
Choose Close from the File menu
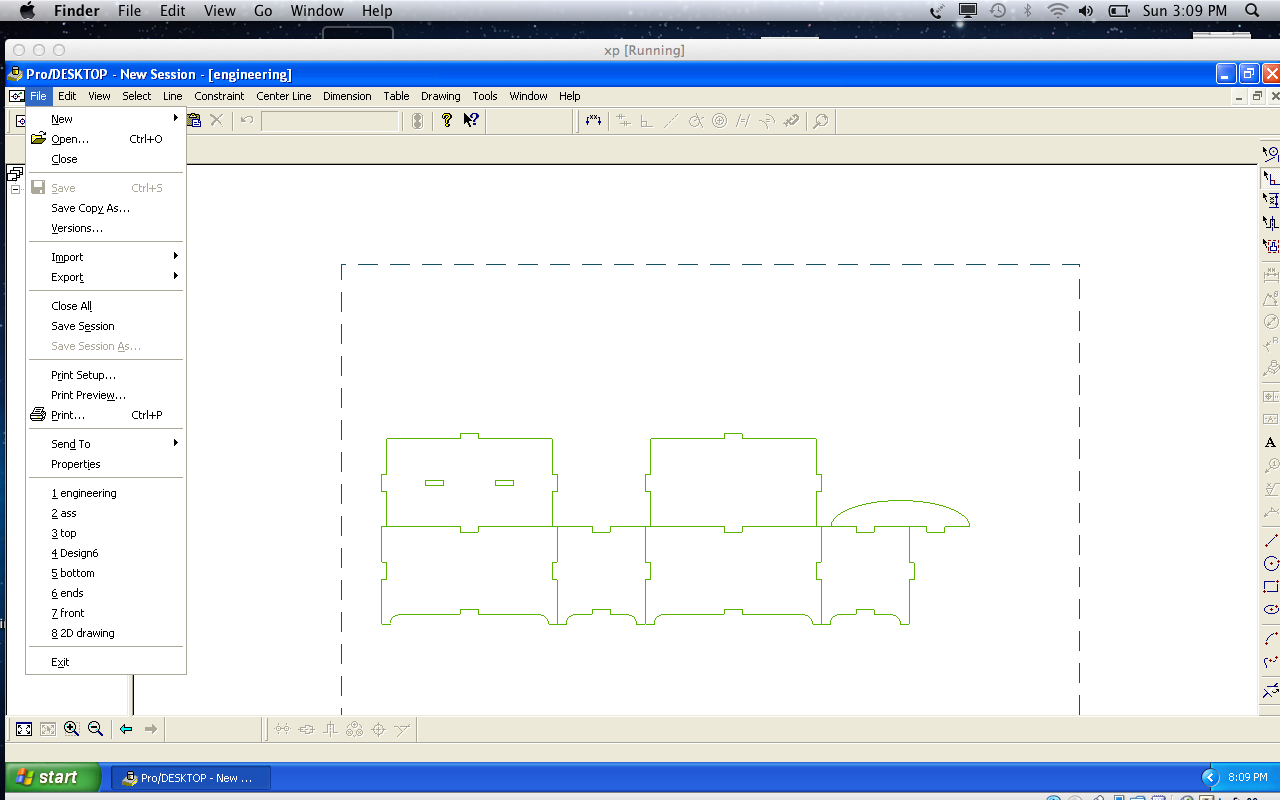pyautogui.click(x=106, y=159)
